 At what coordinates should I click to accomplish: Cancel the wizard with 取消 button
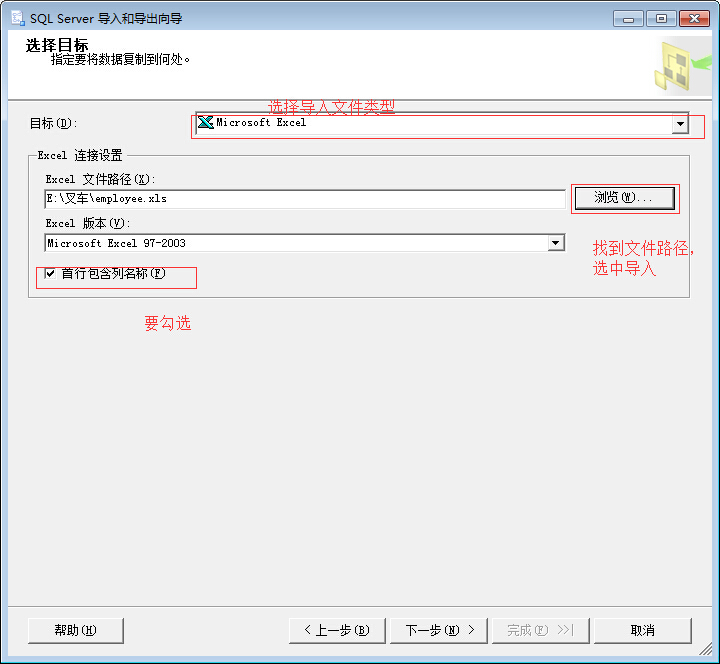point(642,630)
